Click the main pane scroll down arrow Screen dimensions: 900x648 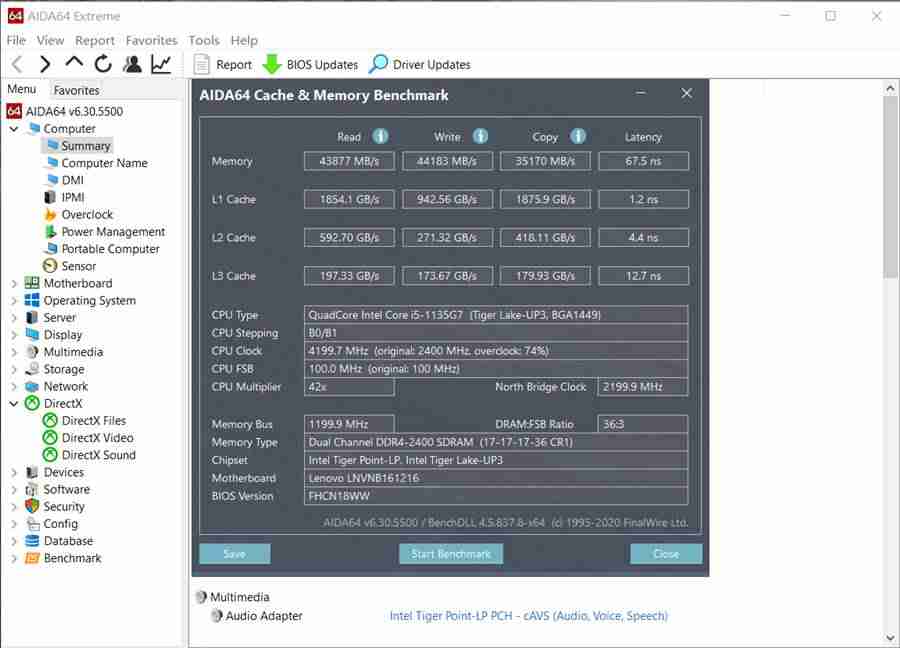click(x=890, y=638)
